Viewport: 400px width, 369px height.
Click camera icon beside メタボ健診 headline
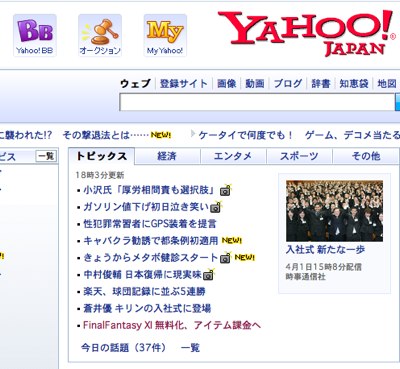(x=226, y=258)
